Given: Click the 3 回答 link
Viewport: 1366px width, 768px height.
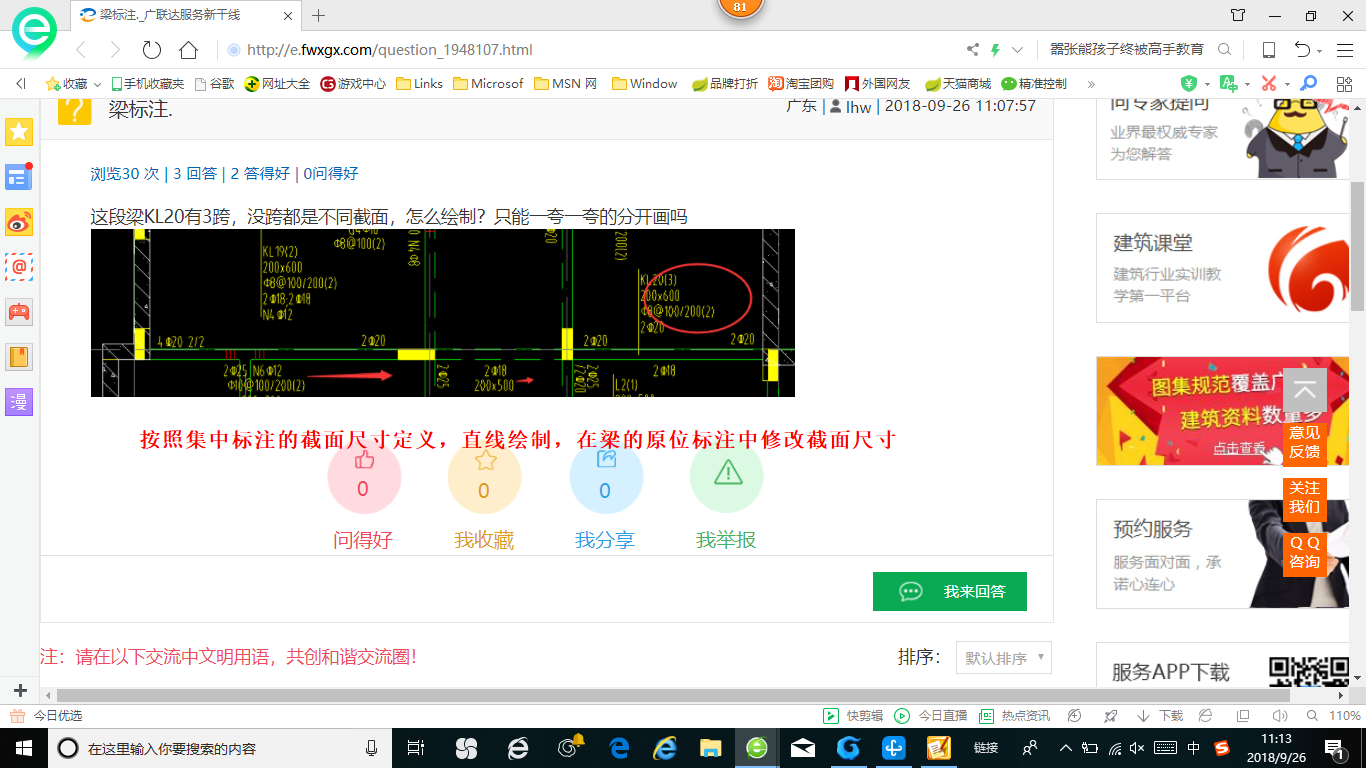Looking at the screenshot, I should pyautogui.click(x=195, y=173).
